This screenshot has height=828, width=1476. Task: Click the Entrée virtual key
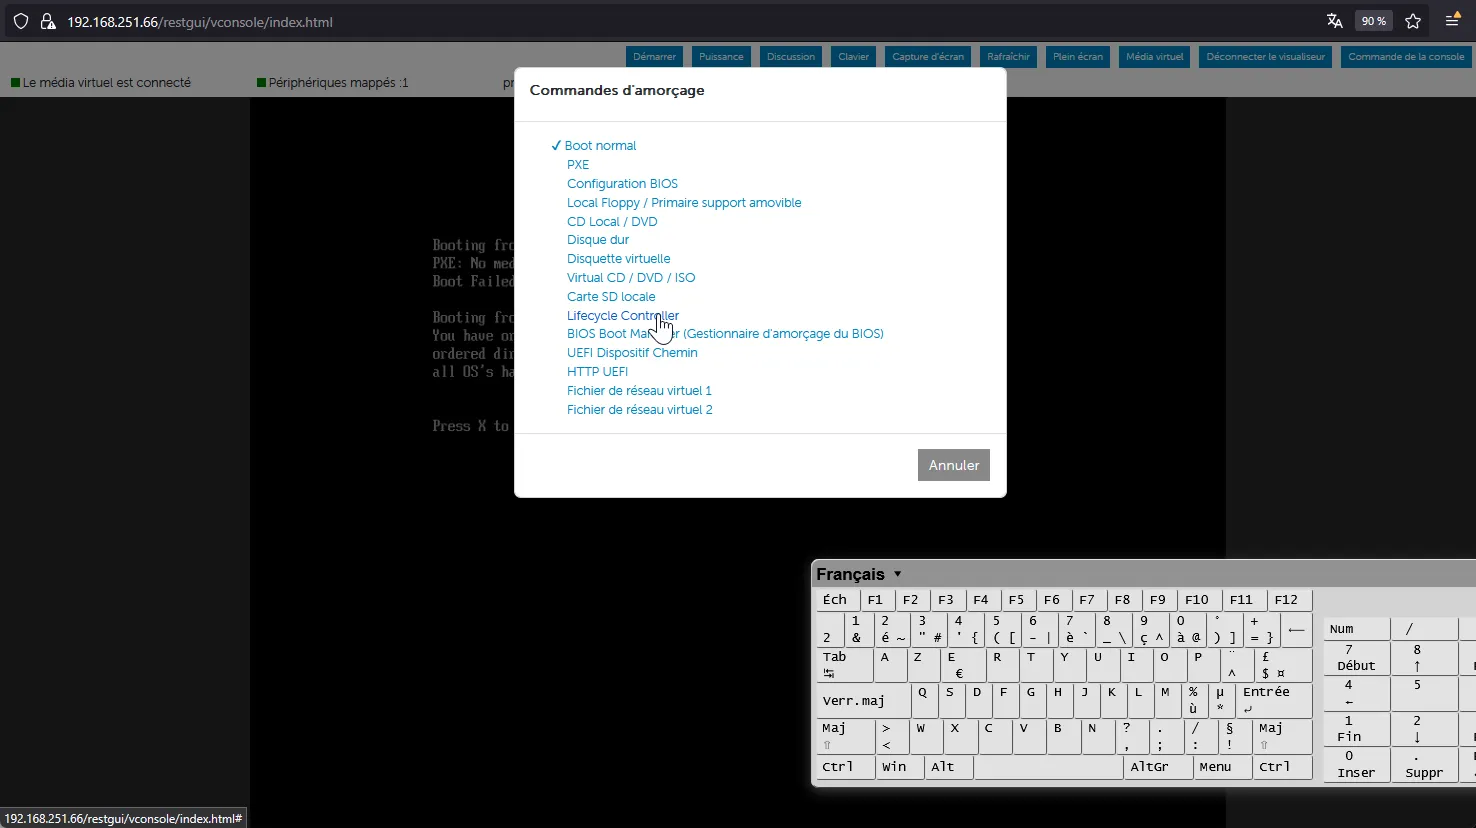point(1274,701)
